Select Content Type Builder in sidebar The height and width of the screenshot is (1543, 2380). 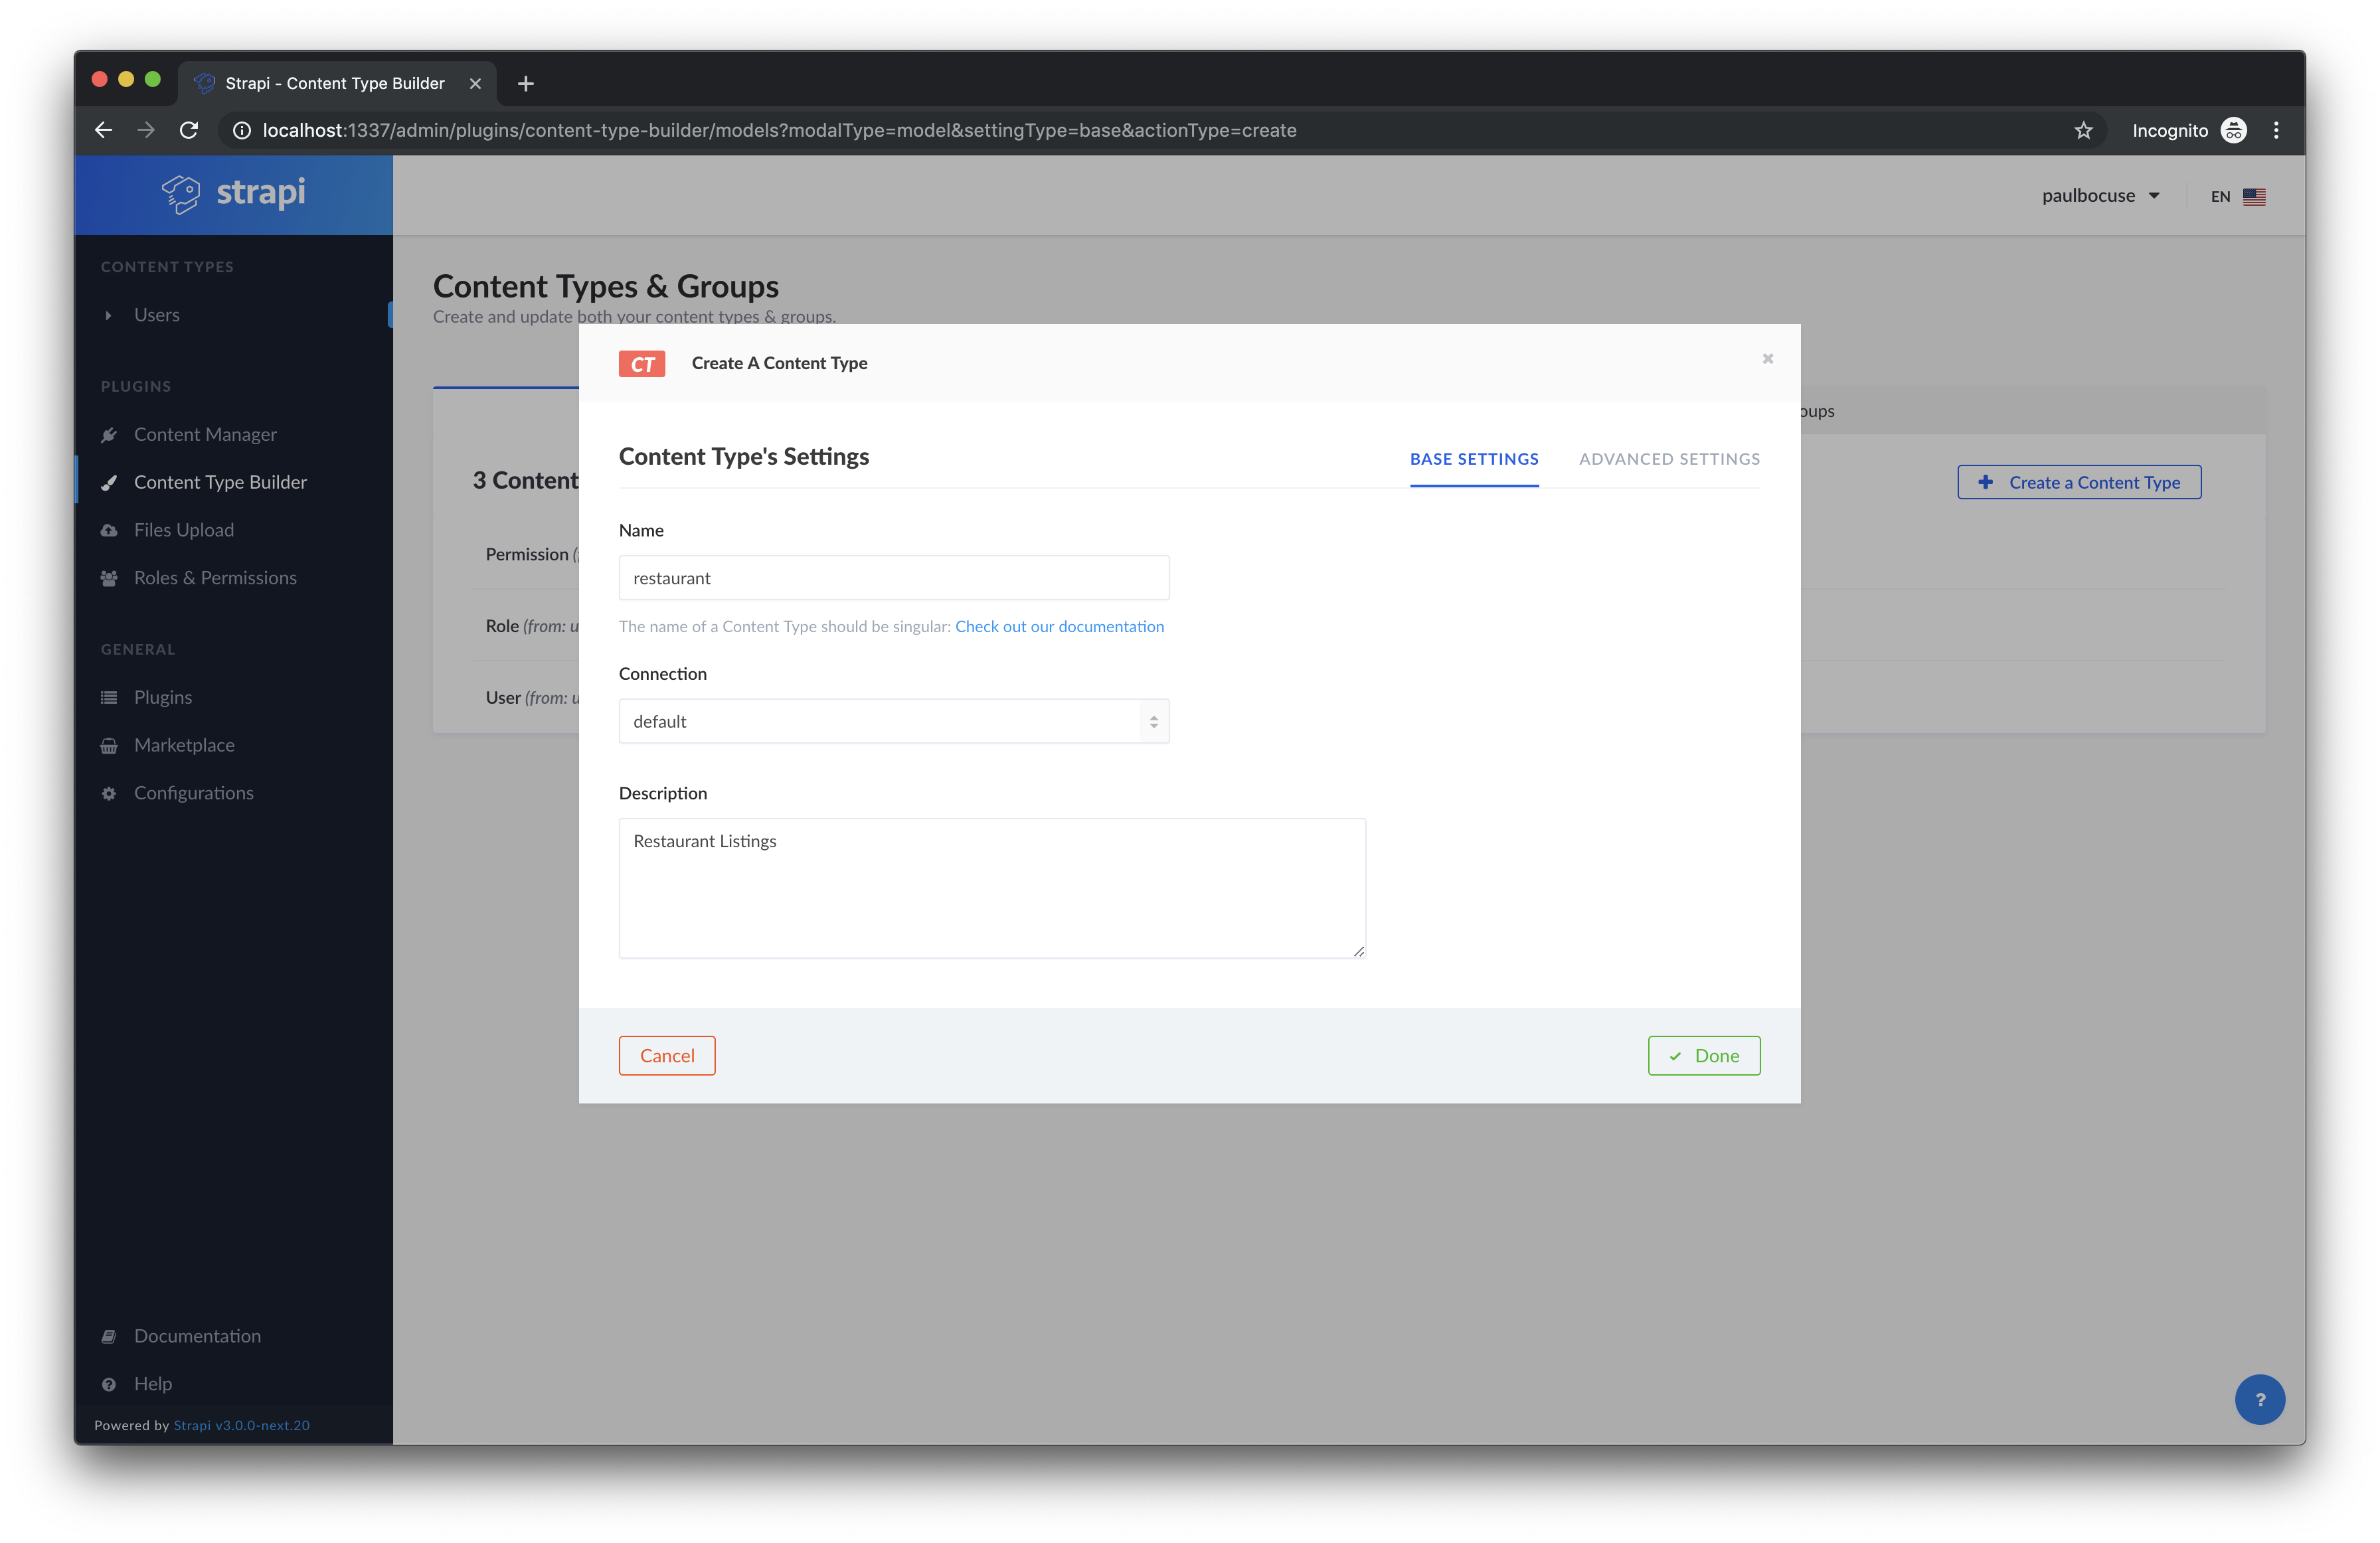(221, 481)
